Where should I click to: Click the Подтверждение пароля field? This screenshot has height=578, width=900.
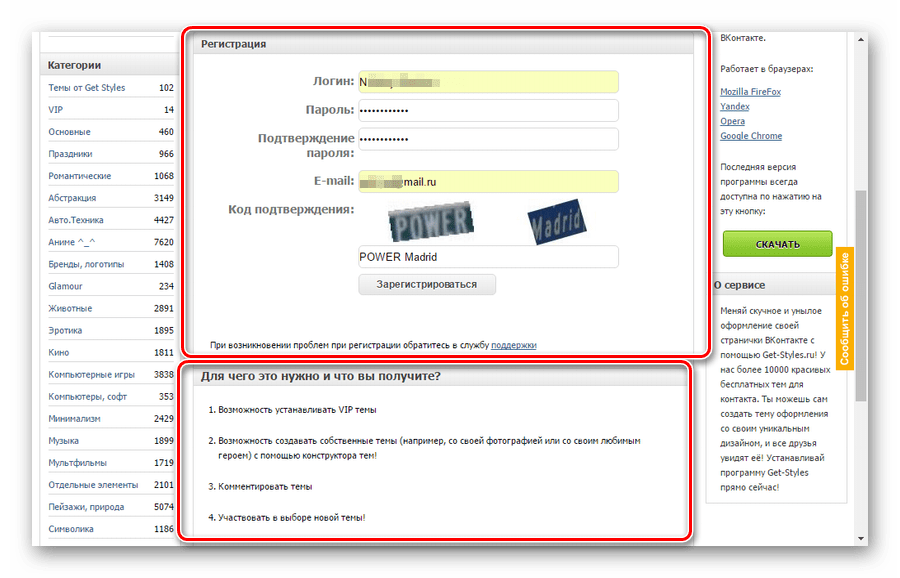pos(488,139)
